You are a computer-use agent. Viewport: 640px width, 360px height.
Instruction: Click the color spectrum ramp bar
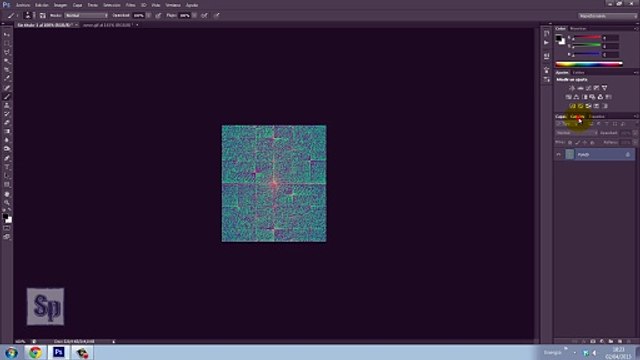click(589, 64)
